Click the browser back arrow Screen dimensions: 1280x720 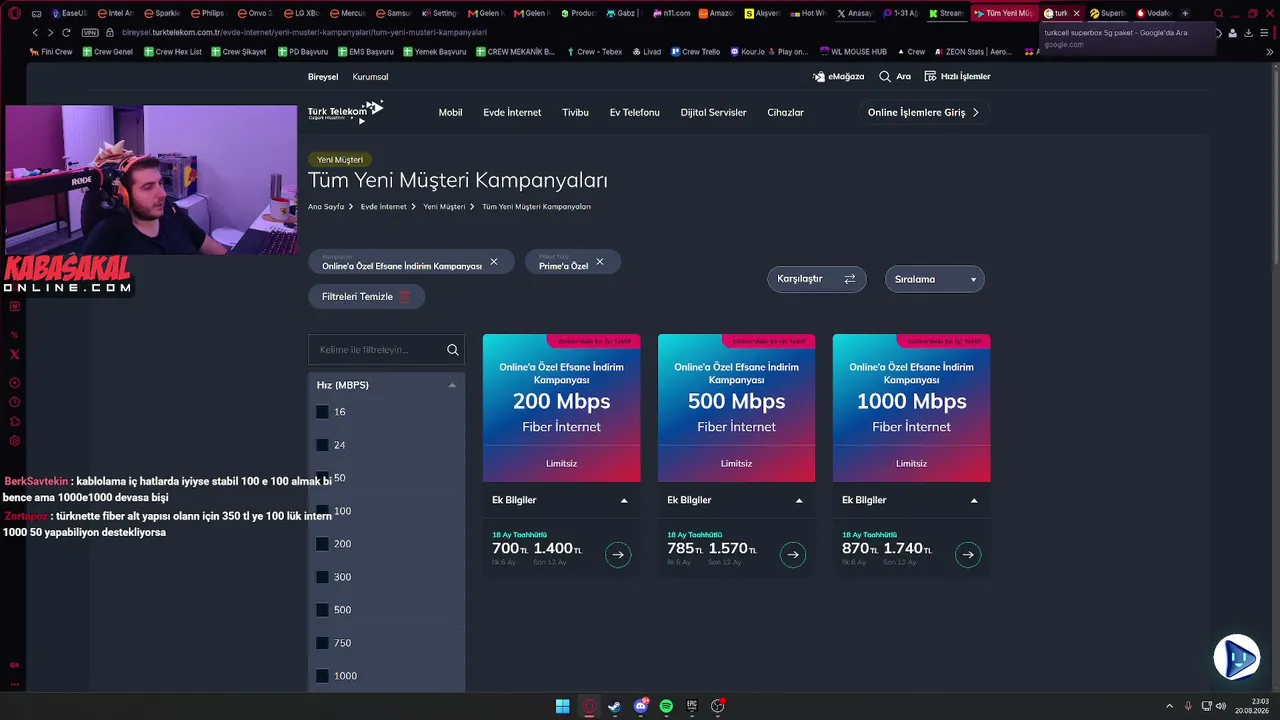coord(35,32)
